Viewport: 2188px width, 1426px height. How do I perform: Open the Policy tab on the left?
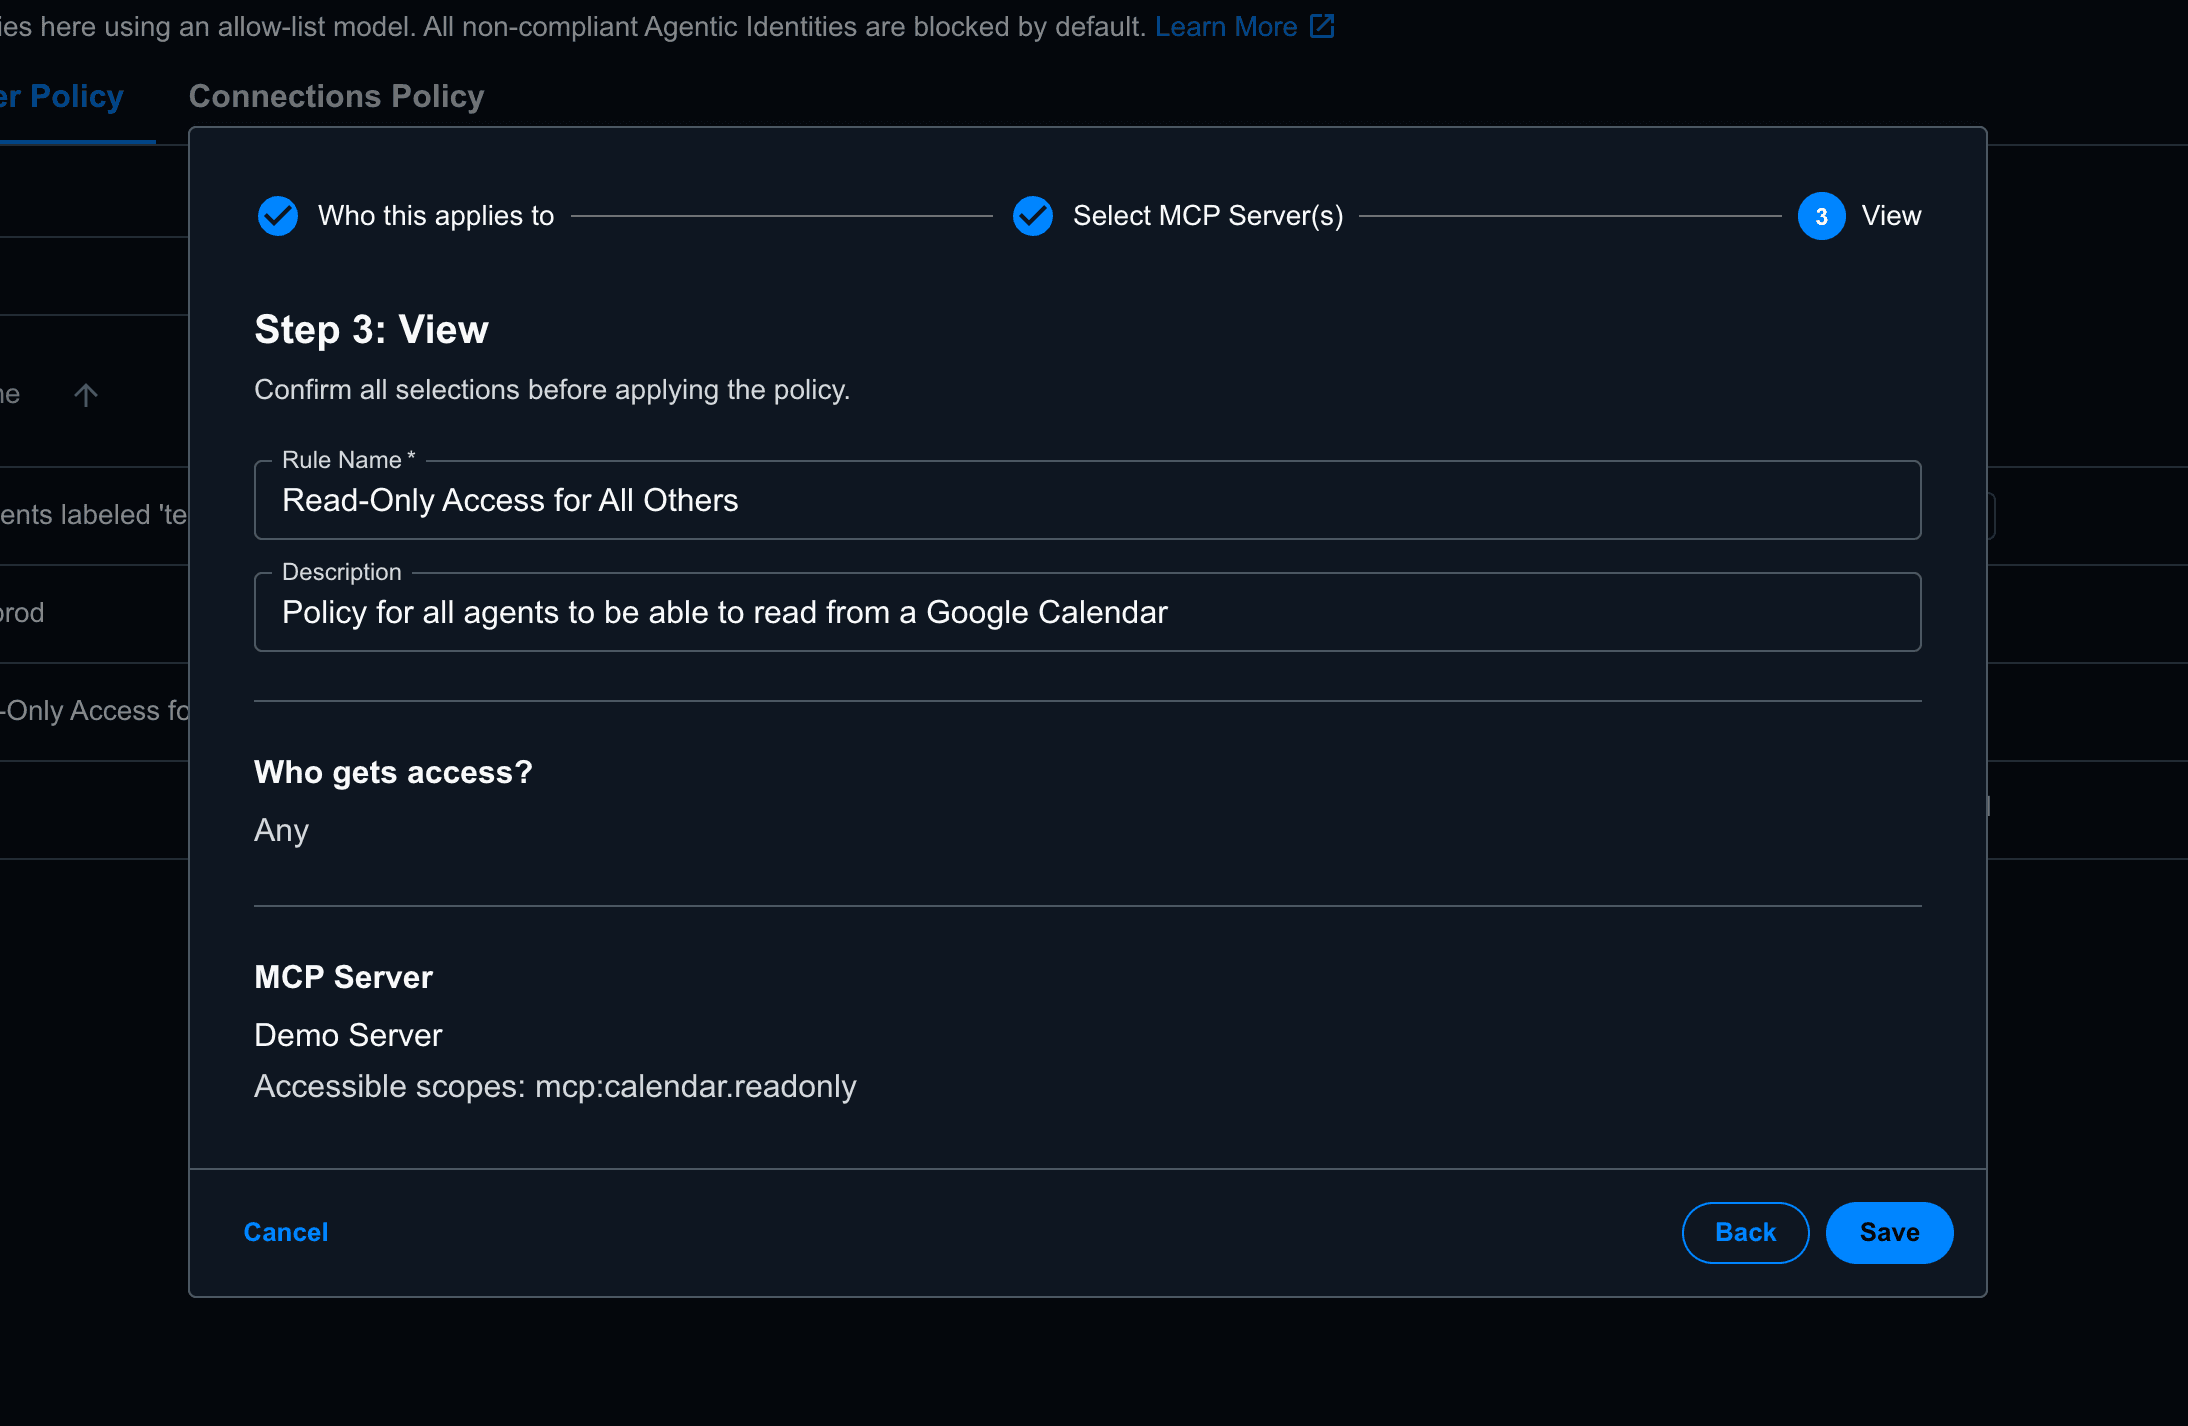click(x=62, y=96)
